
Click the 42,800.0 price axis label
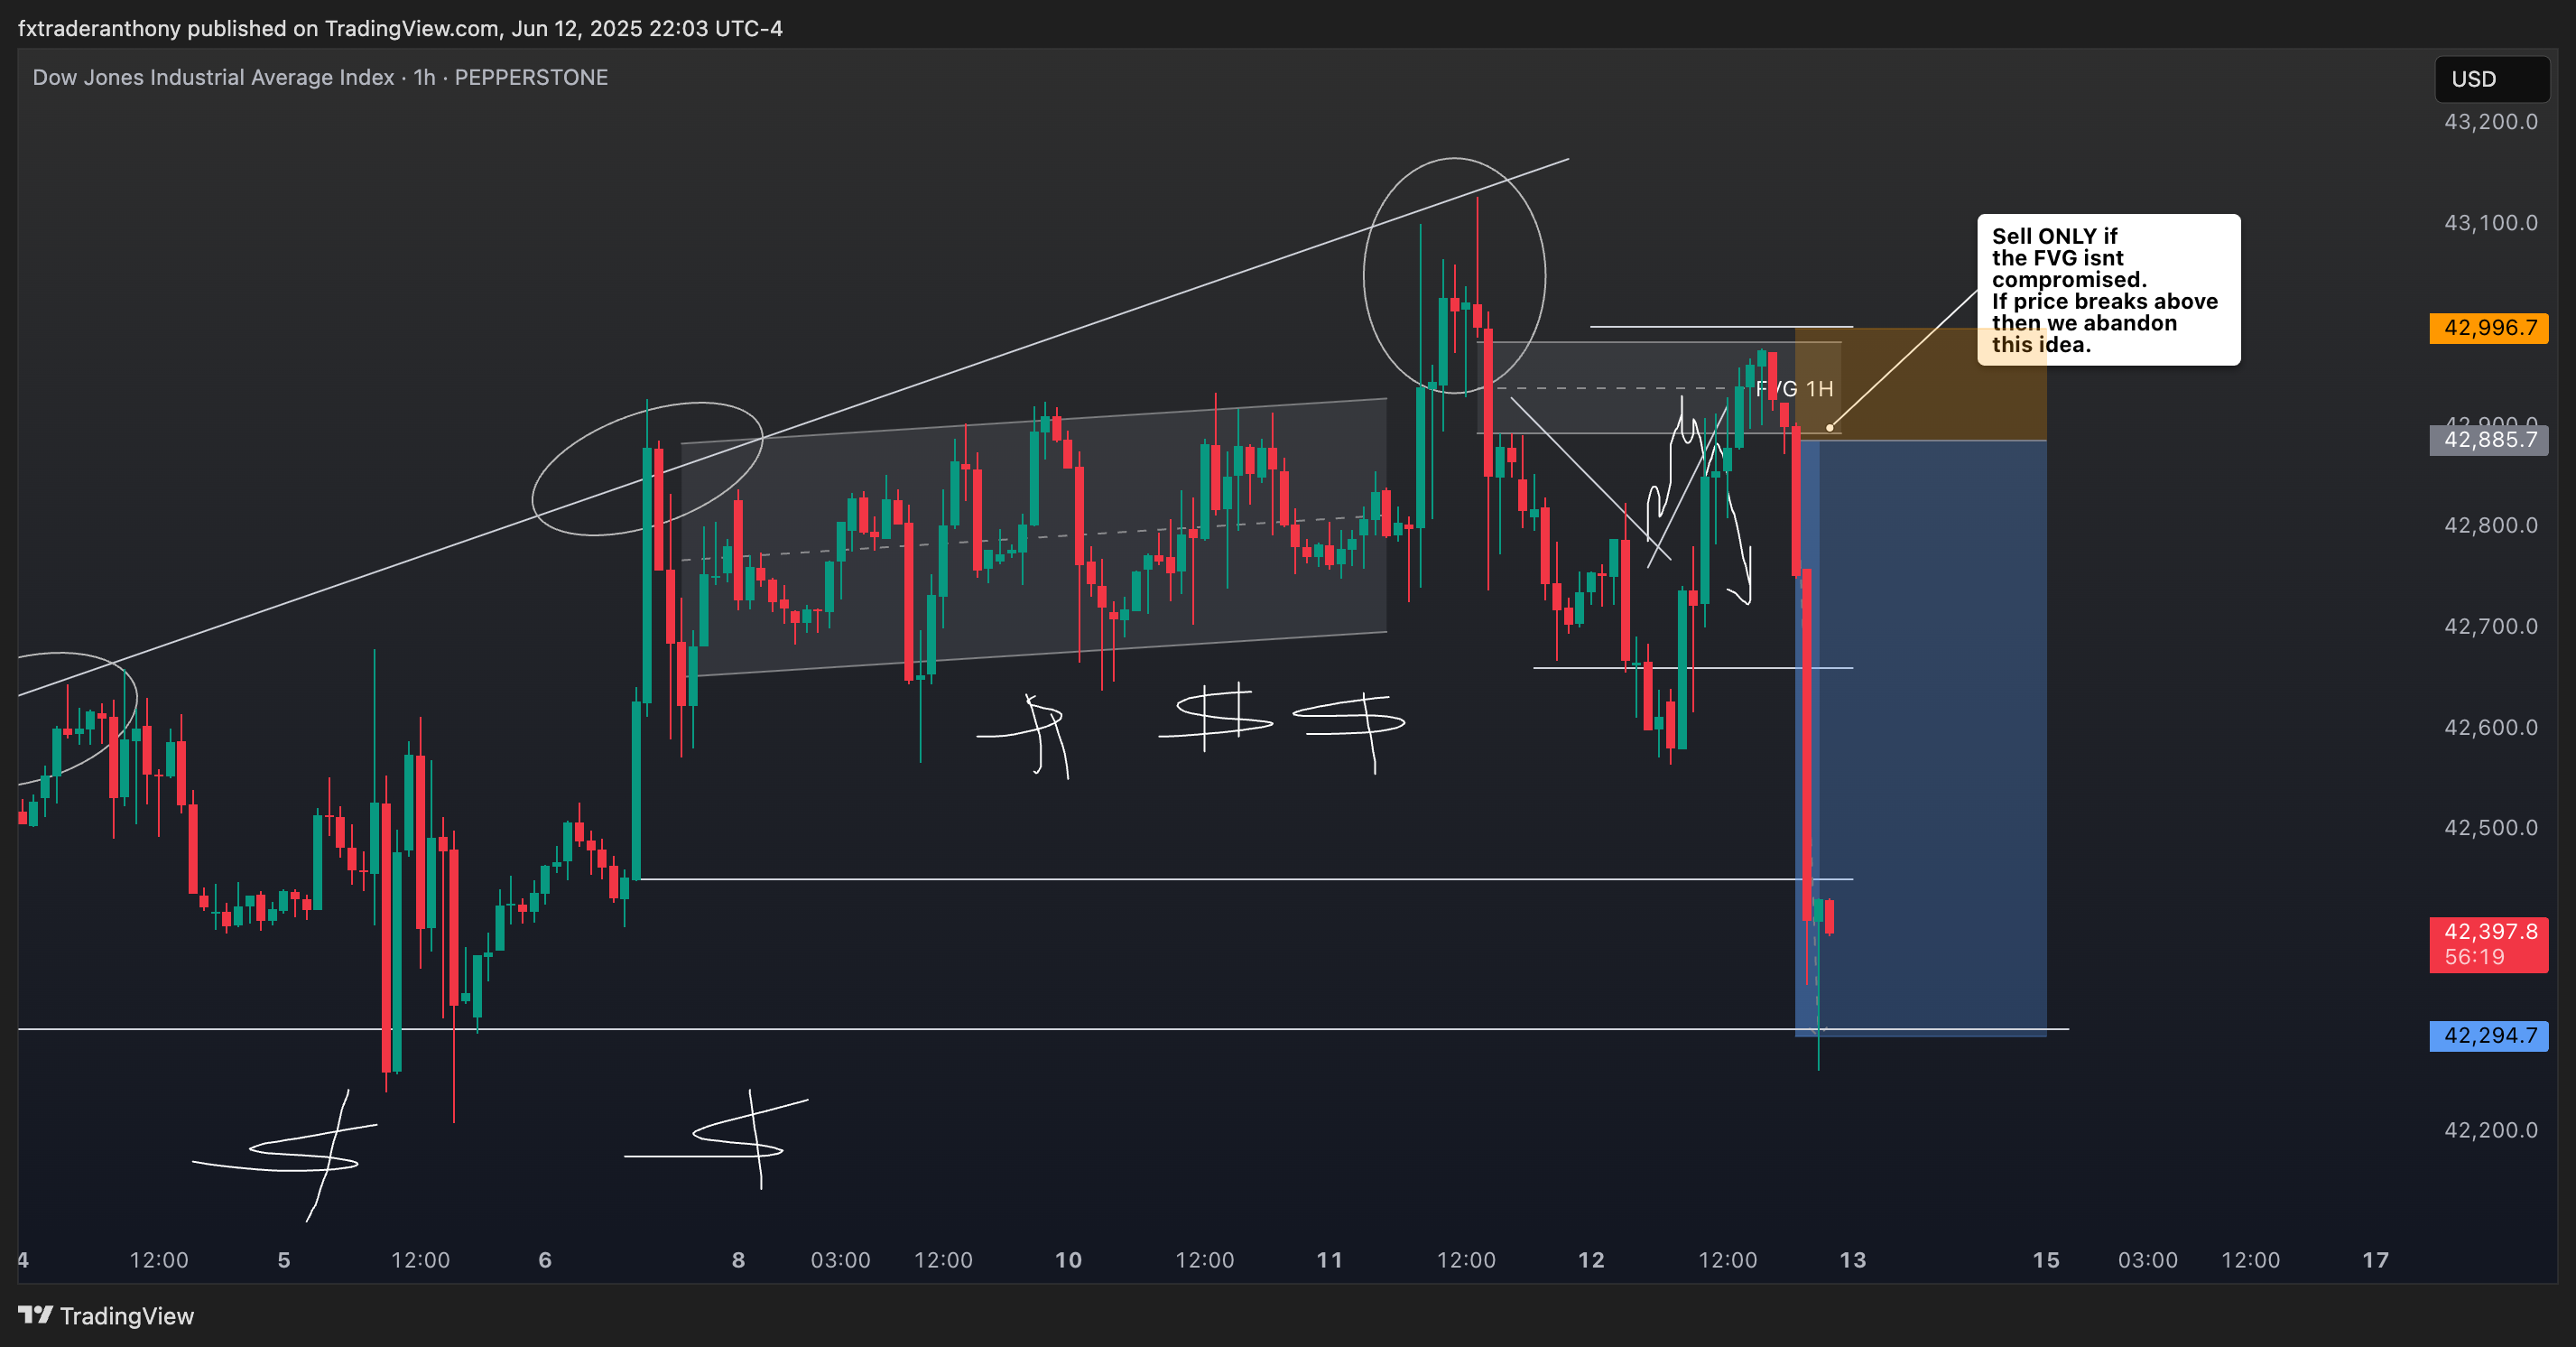(x=2490, y=526)
